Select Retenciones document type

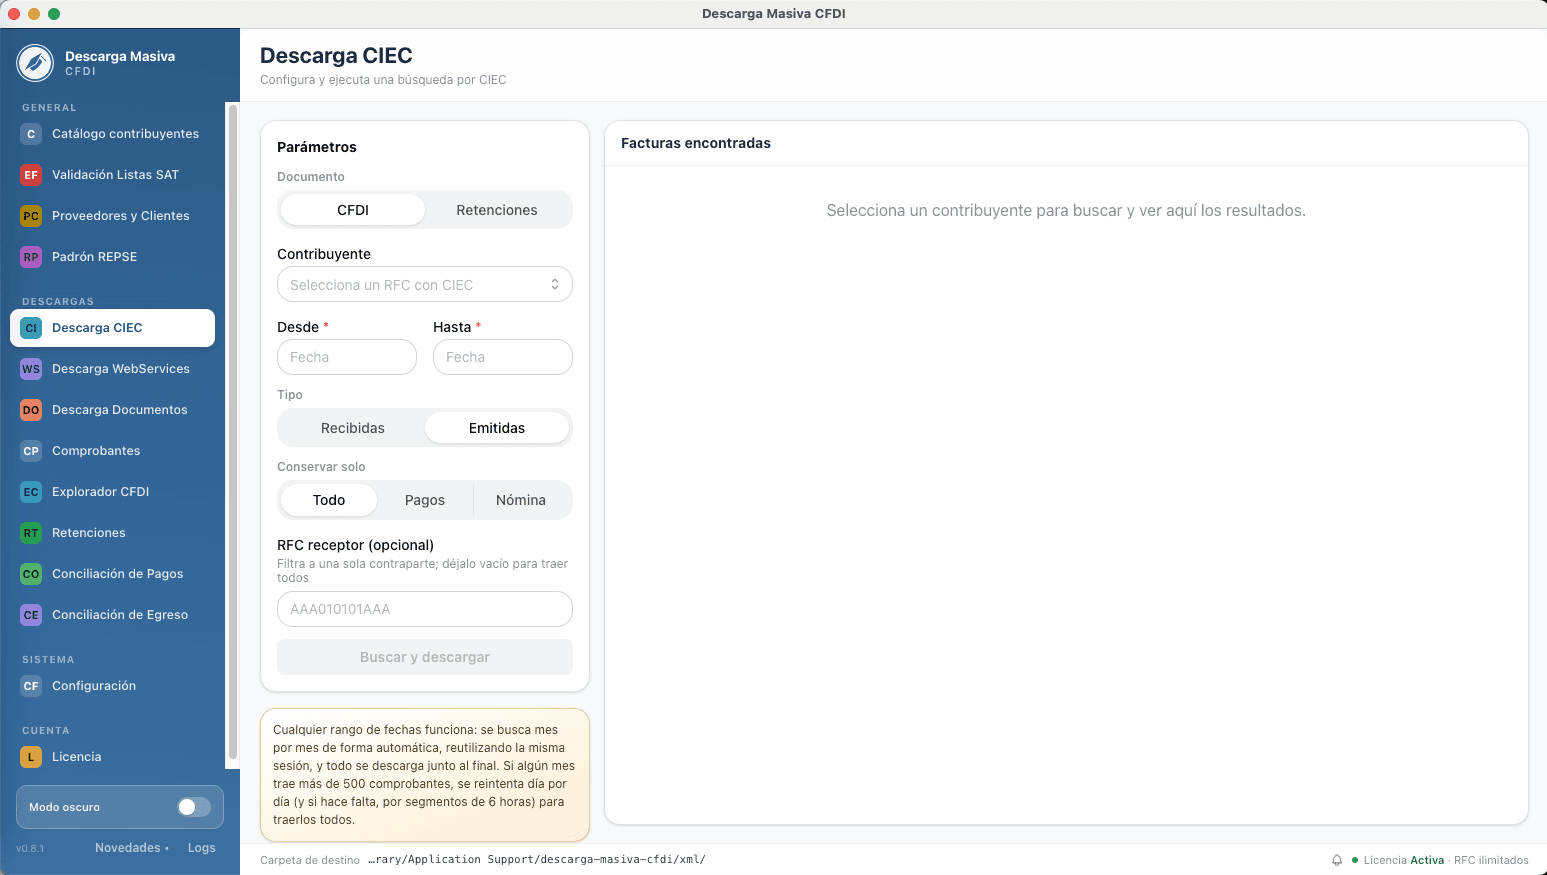click(x=497, y=210)
